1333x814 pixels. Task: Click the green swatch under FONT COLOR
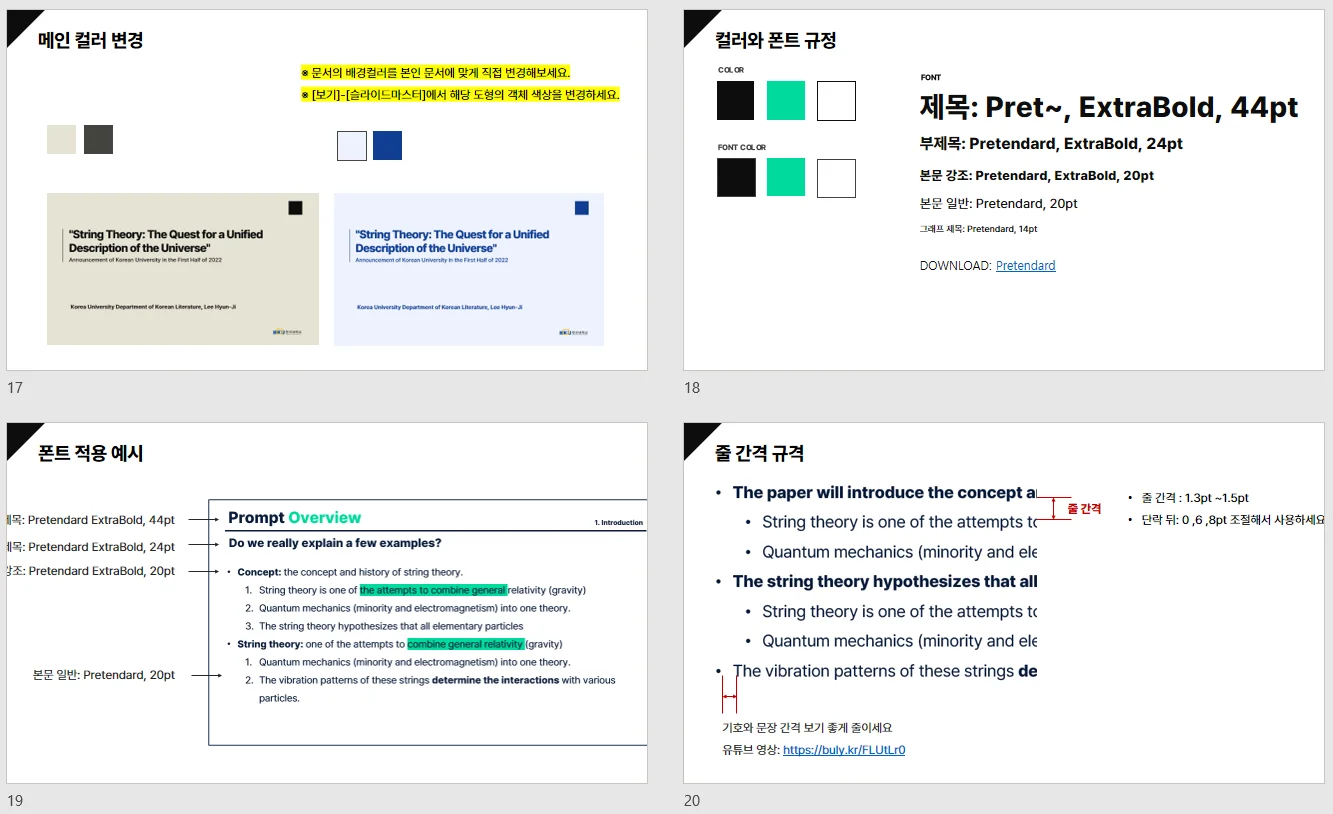coord(786,178)
